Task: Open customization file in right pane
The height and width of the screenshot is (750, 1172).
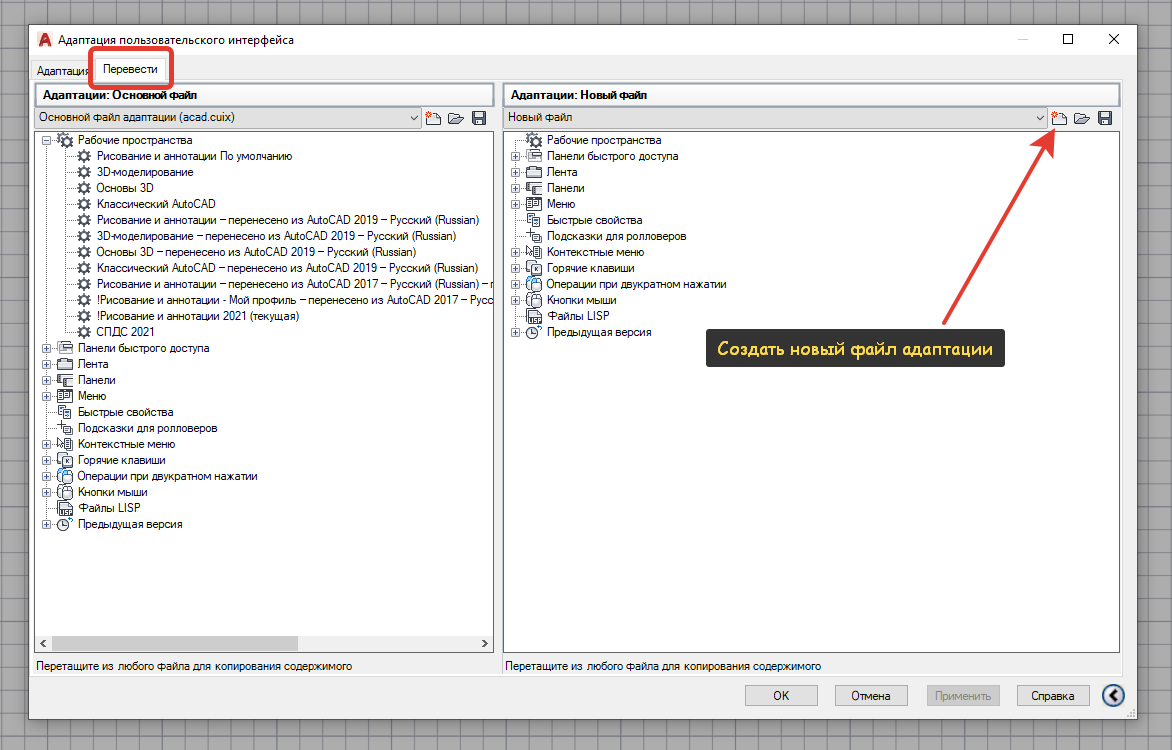Action: (1082, 118)
